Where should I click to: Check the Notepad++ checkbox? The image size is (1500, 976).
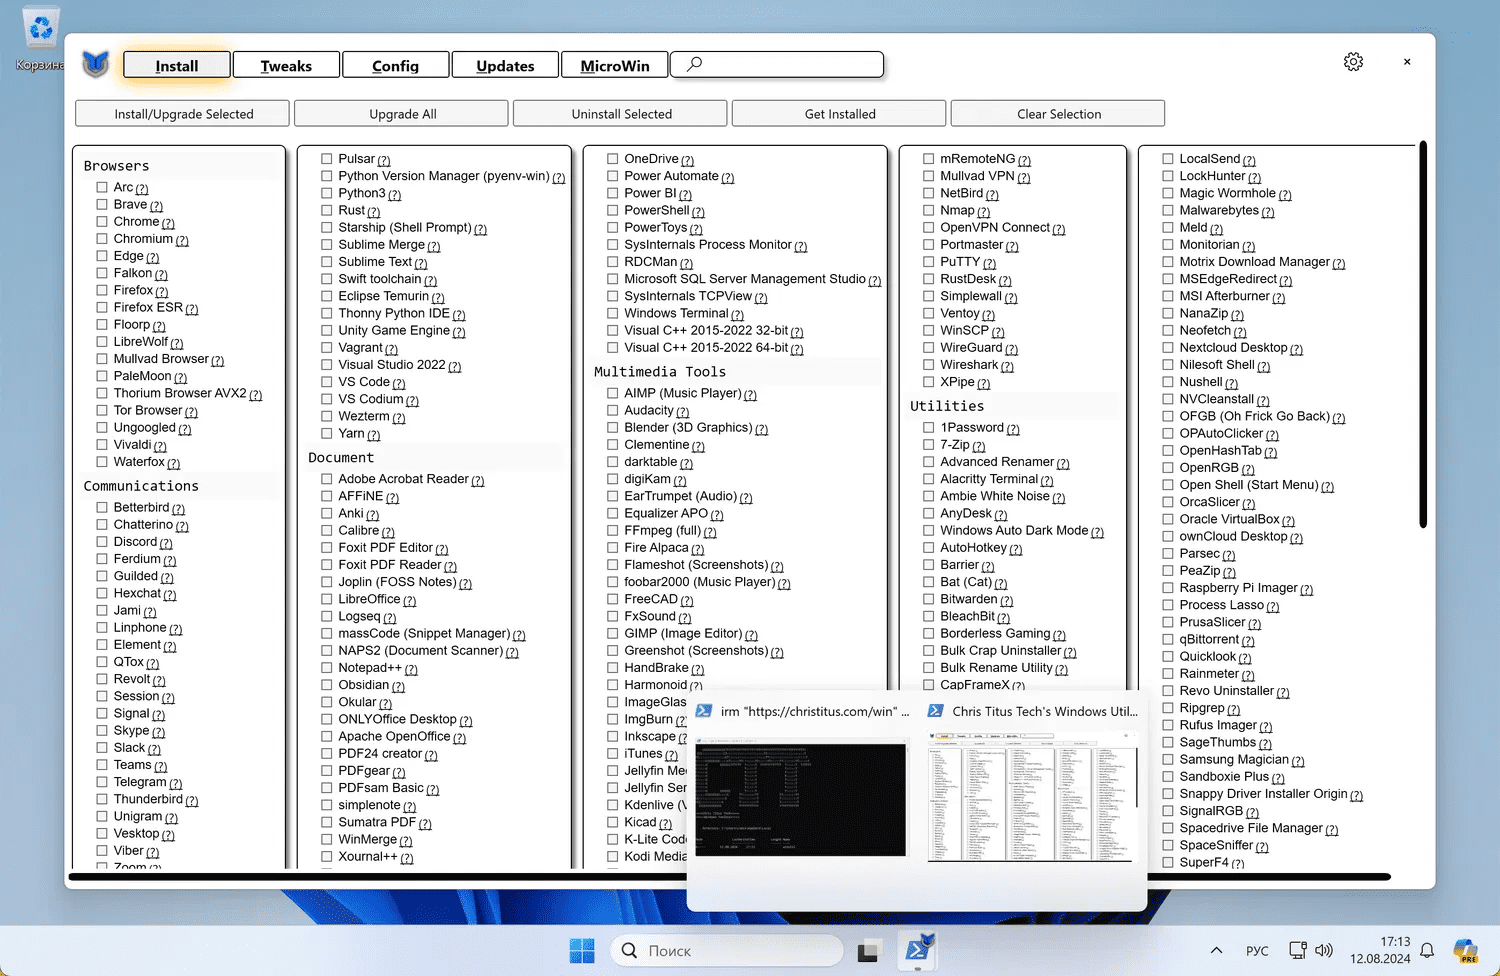point(327,668)
